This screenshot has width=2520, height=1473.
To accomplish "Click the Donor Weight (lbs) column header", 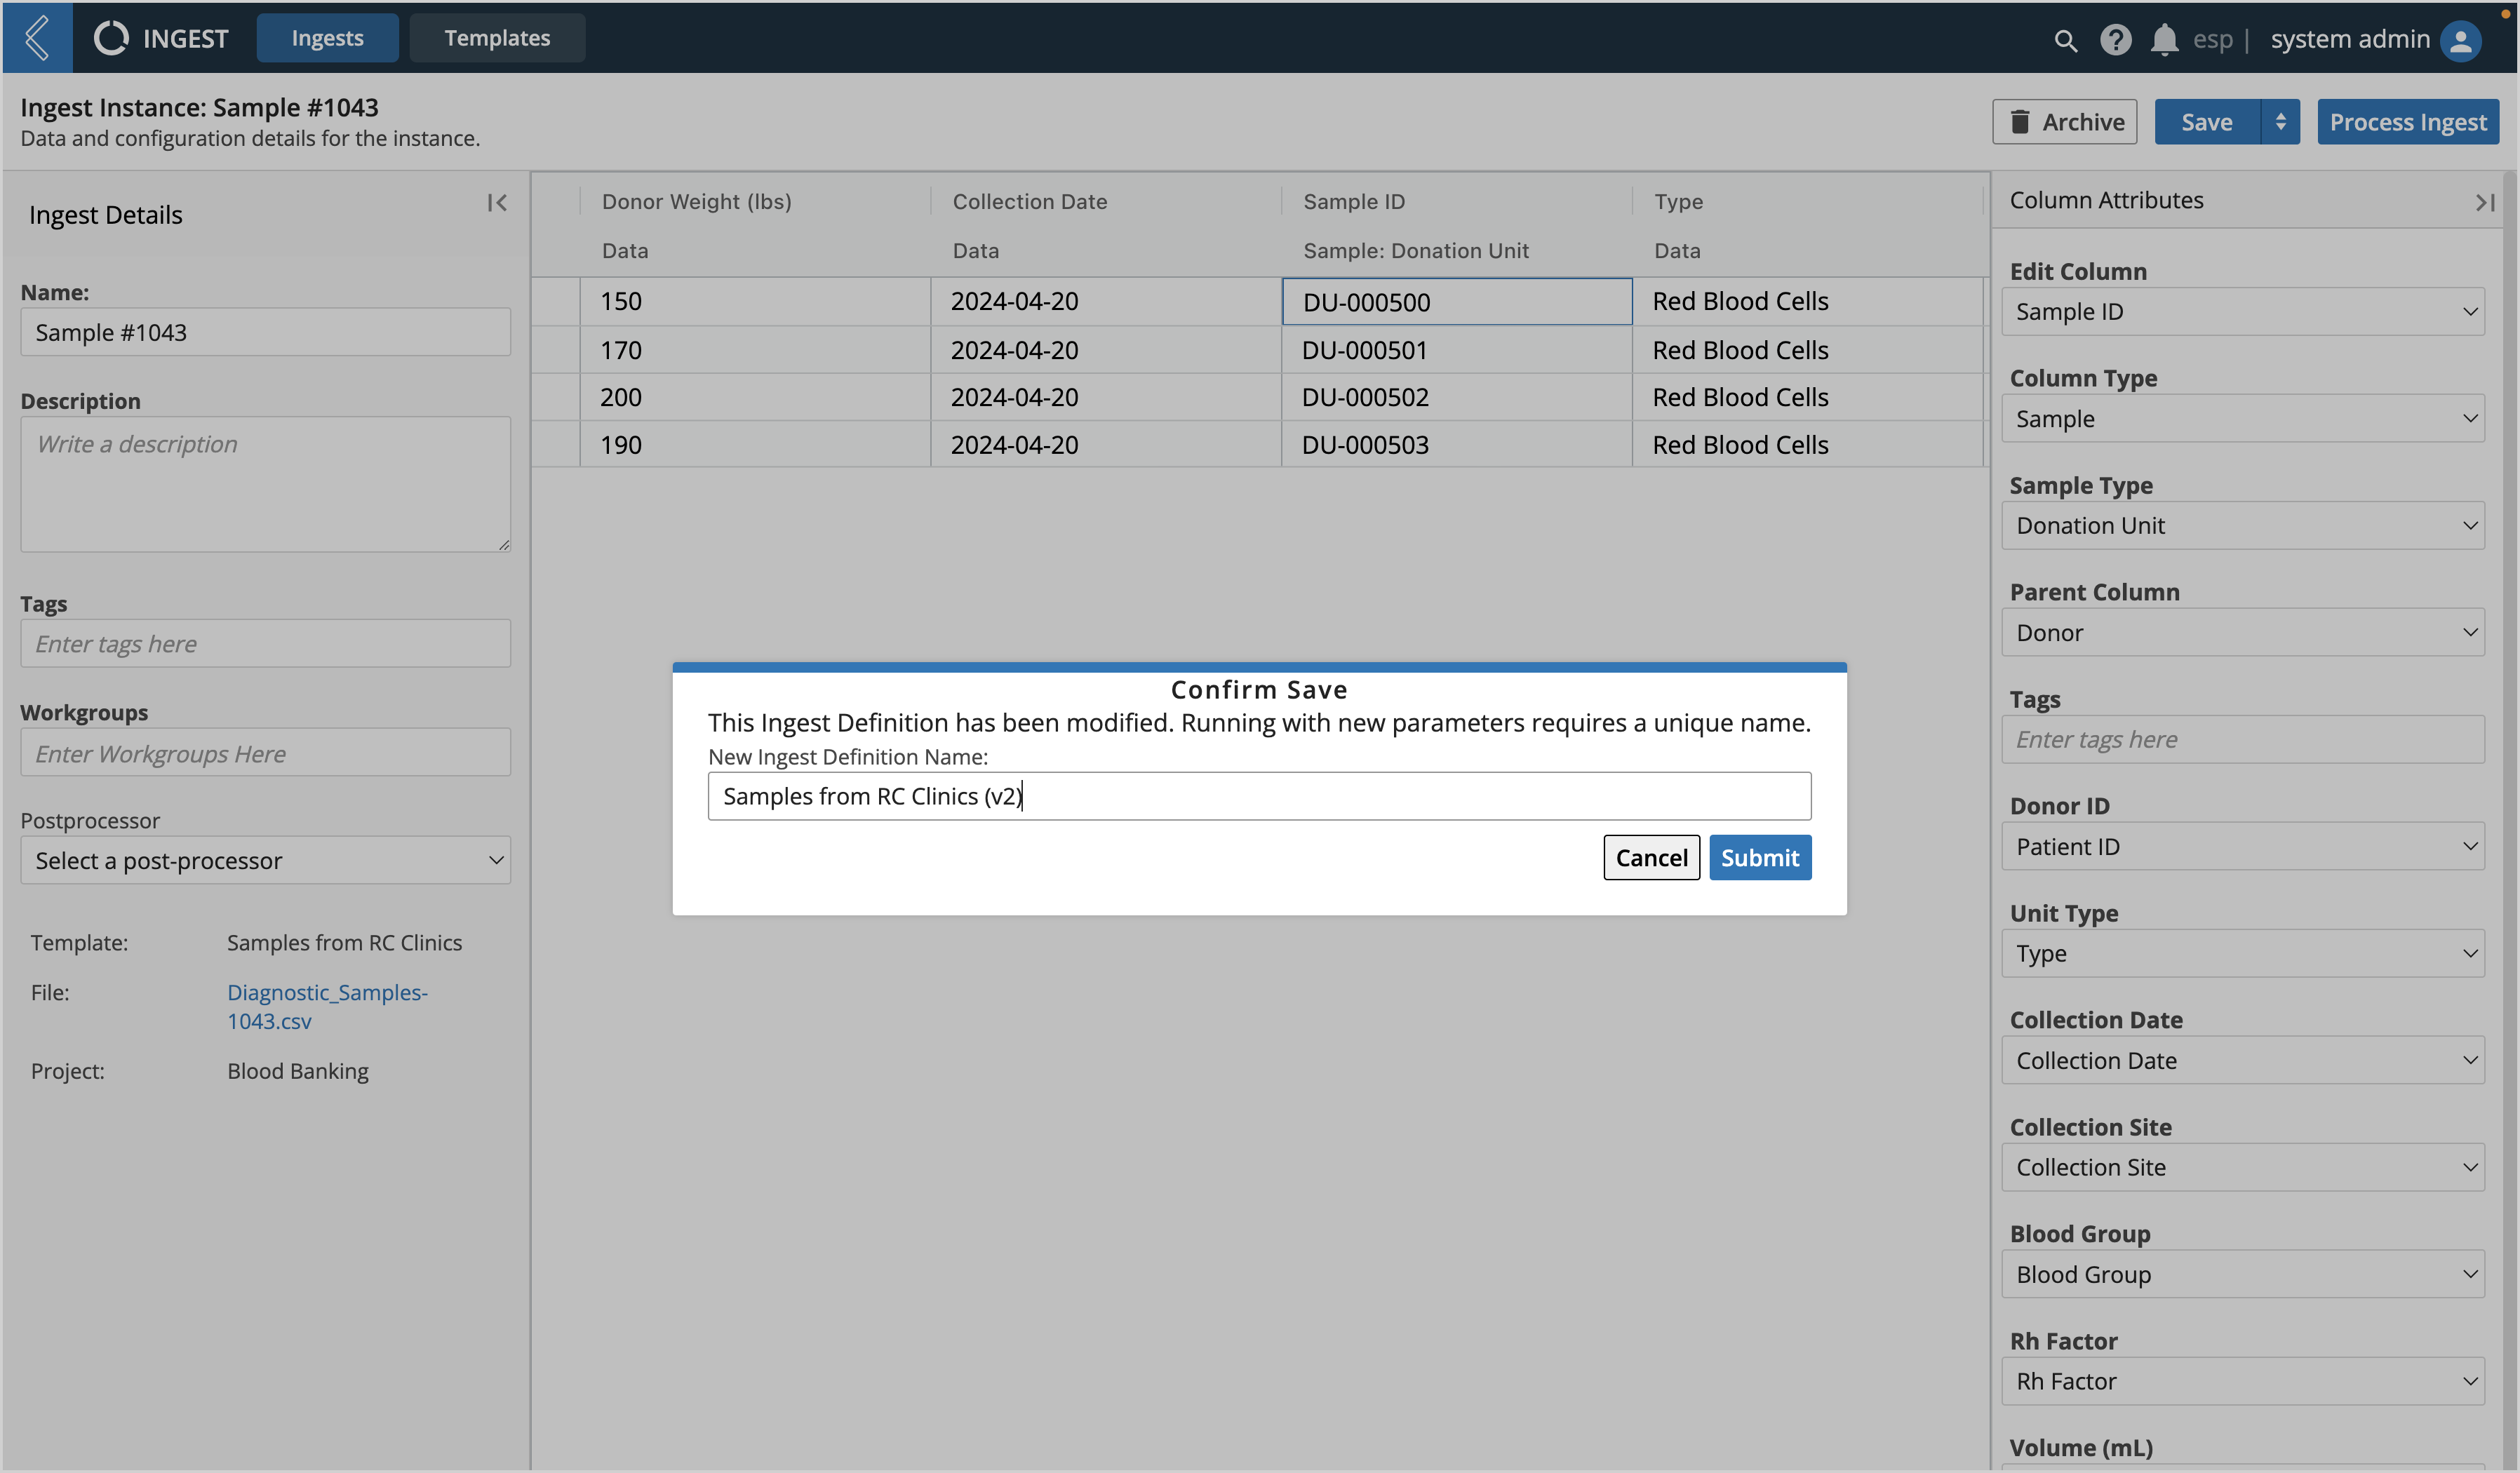I will [x=696, y=201].
